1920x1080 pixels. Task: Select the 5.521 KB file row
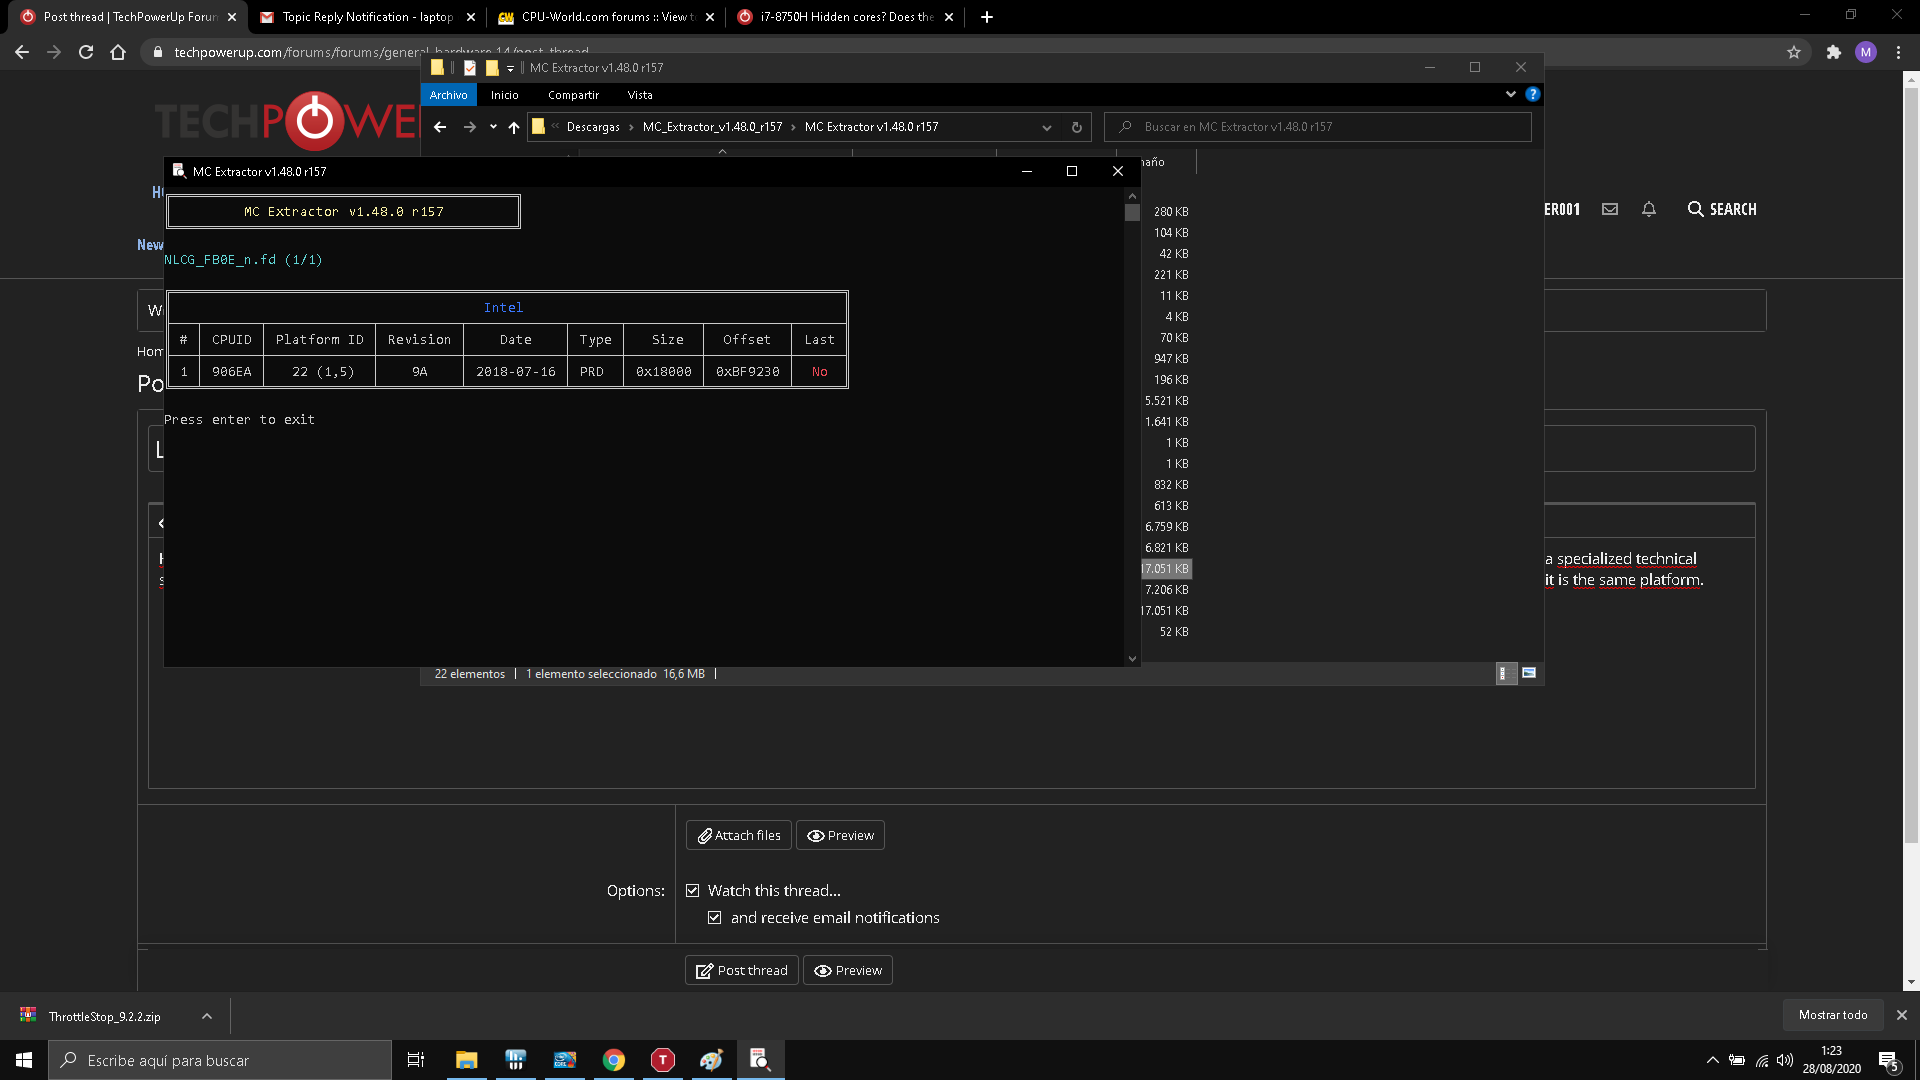[1166, 401]
